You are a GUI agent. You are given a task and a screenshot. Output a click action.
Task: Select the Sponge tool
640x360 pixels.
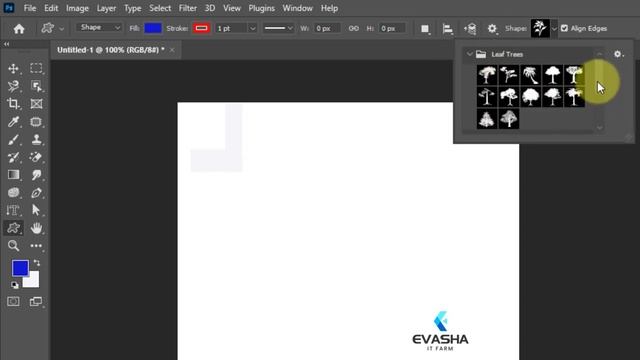tap(13, 193)
